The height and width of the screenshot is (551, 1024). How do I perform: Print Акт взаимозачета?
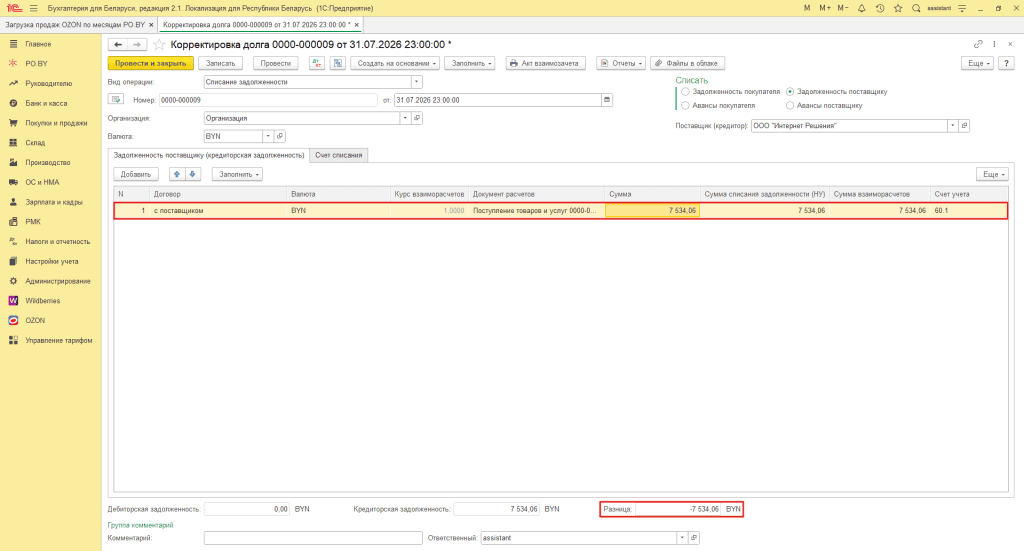coord(545,63)
